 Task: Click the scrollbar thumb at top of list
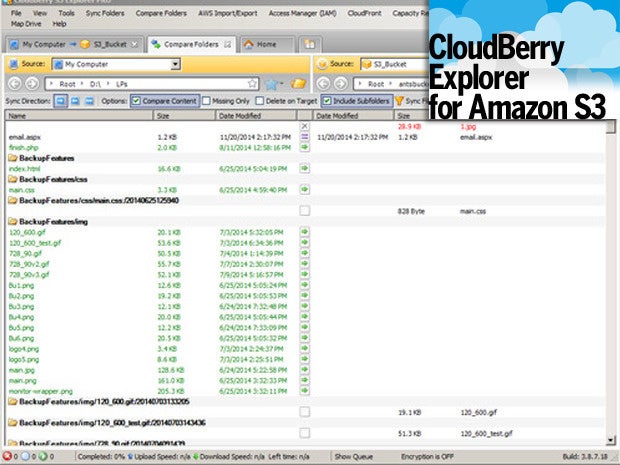(x=611, y=127)
